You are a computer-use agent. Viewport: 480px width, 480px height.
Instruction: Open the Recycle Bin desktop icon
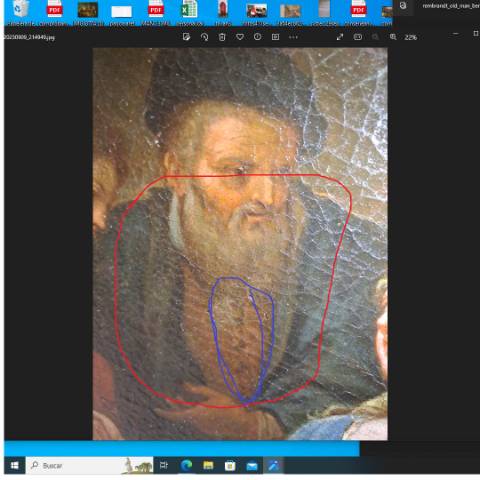(21, 13)
